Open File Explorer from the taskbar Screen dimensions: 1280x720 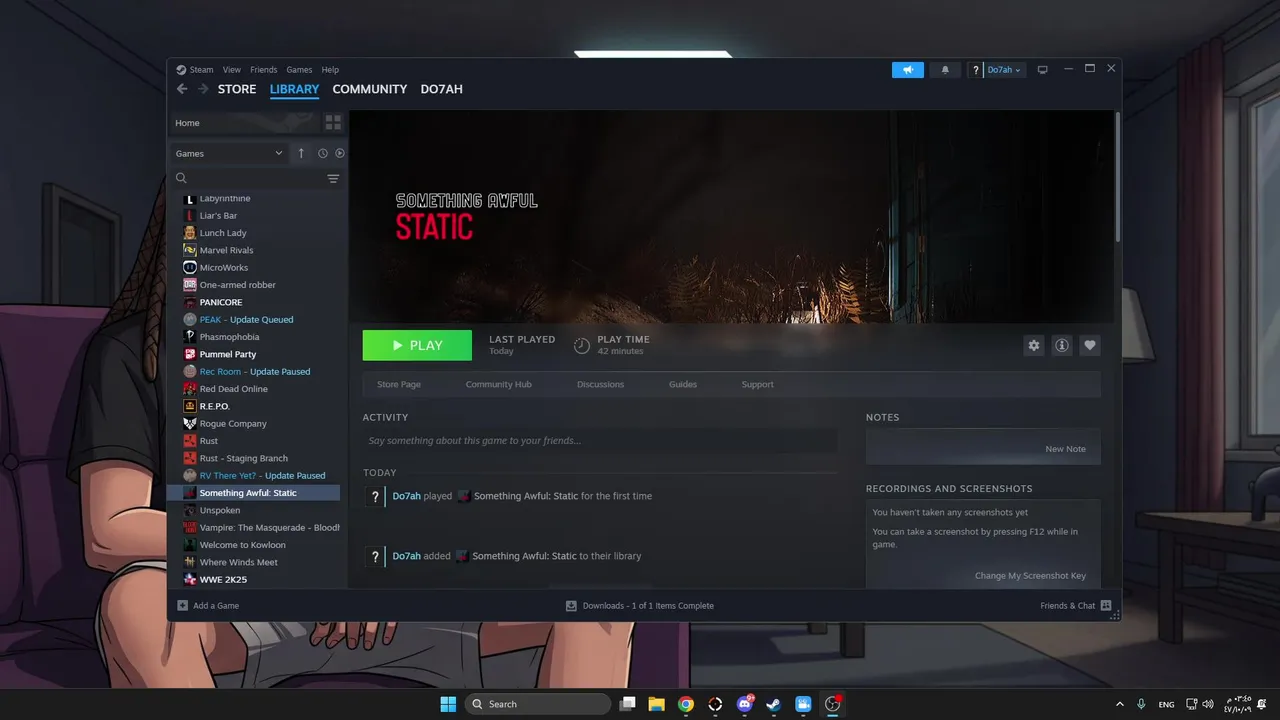(657, 704)
